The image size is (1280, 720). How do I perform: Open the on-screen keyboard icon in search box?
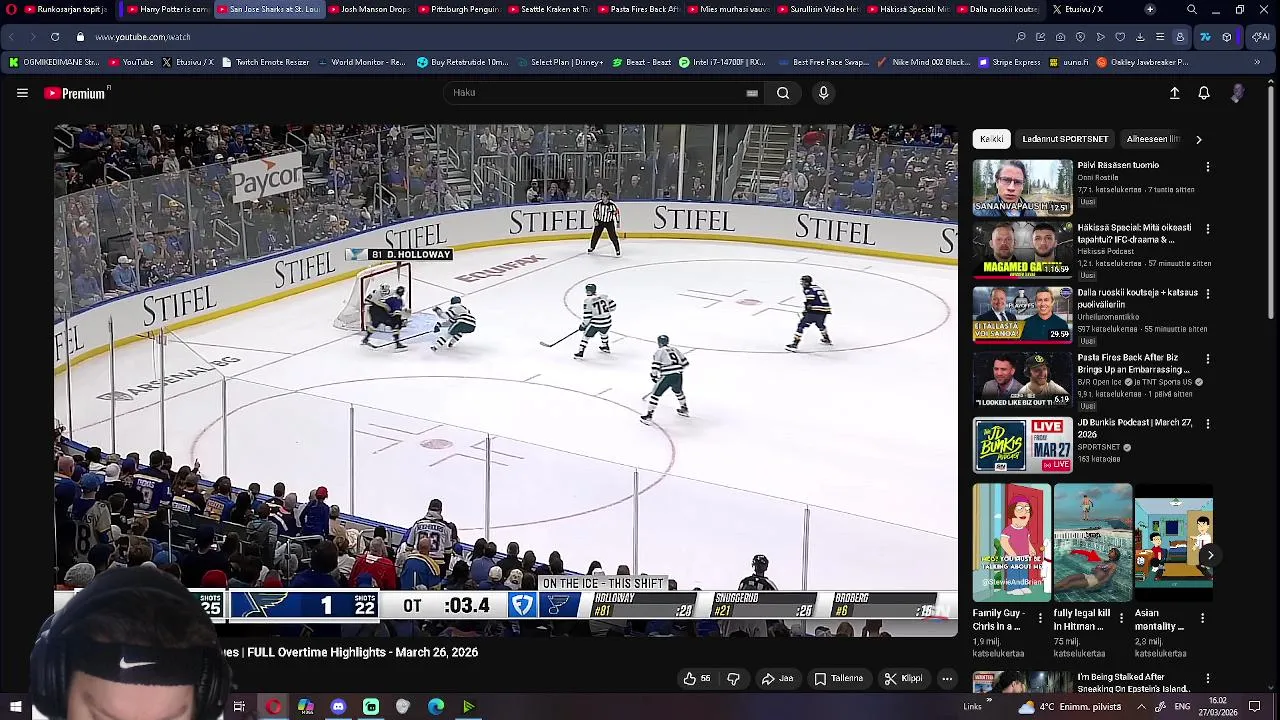[752, 93]
